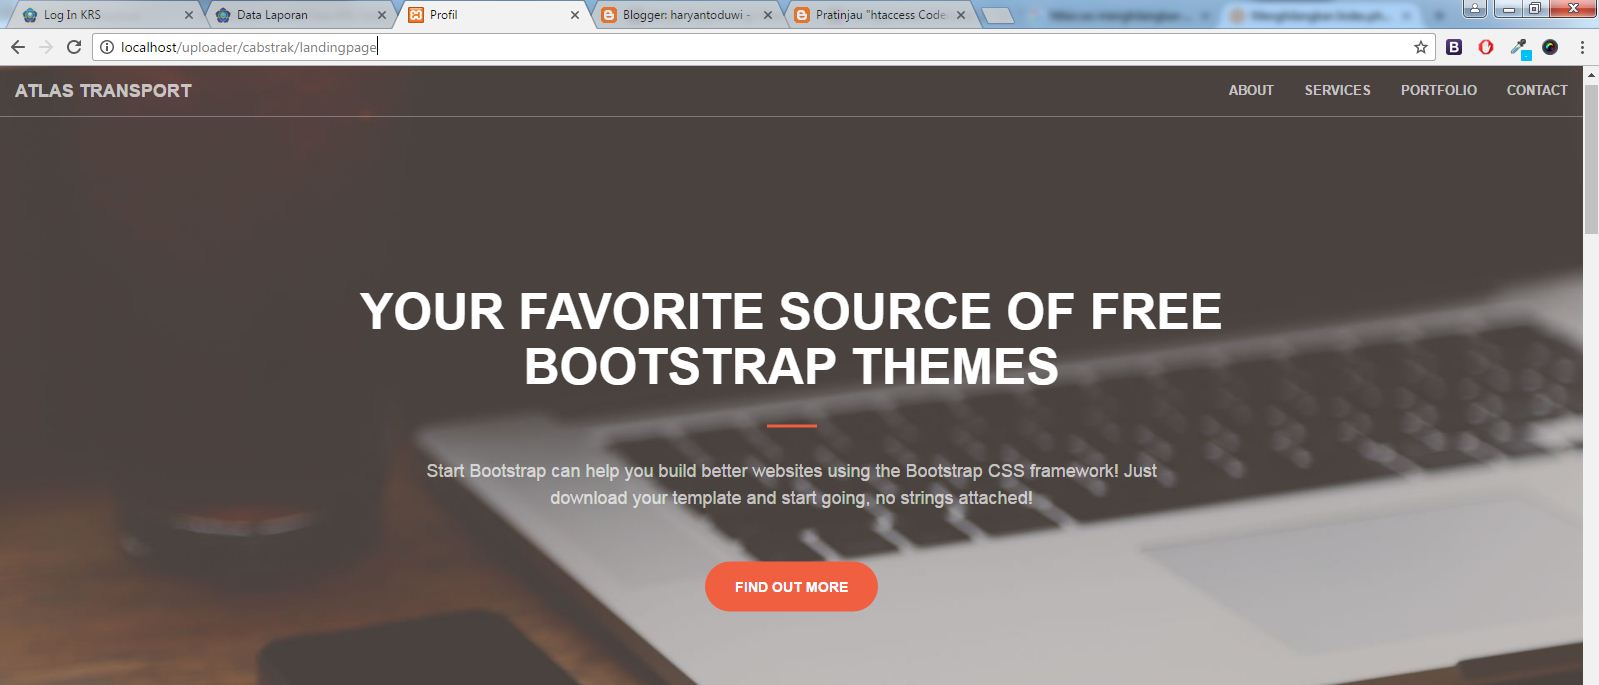Open the CONTACT navigation link
This screenshot has height=685, width=1599.
tap(1537, 90)
